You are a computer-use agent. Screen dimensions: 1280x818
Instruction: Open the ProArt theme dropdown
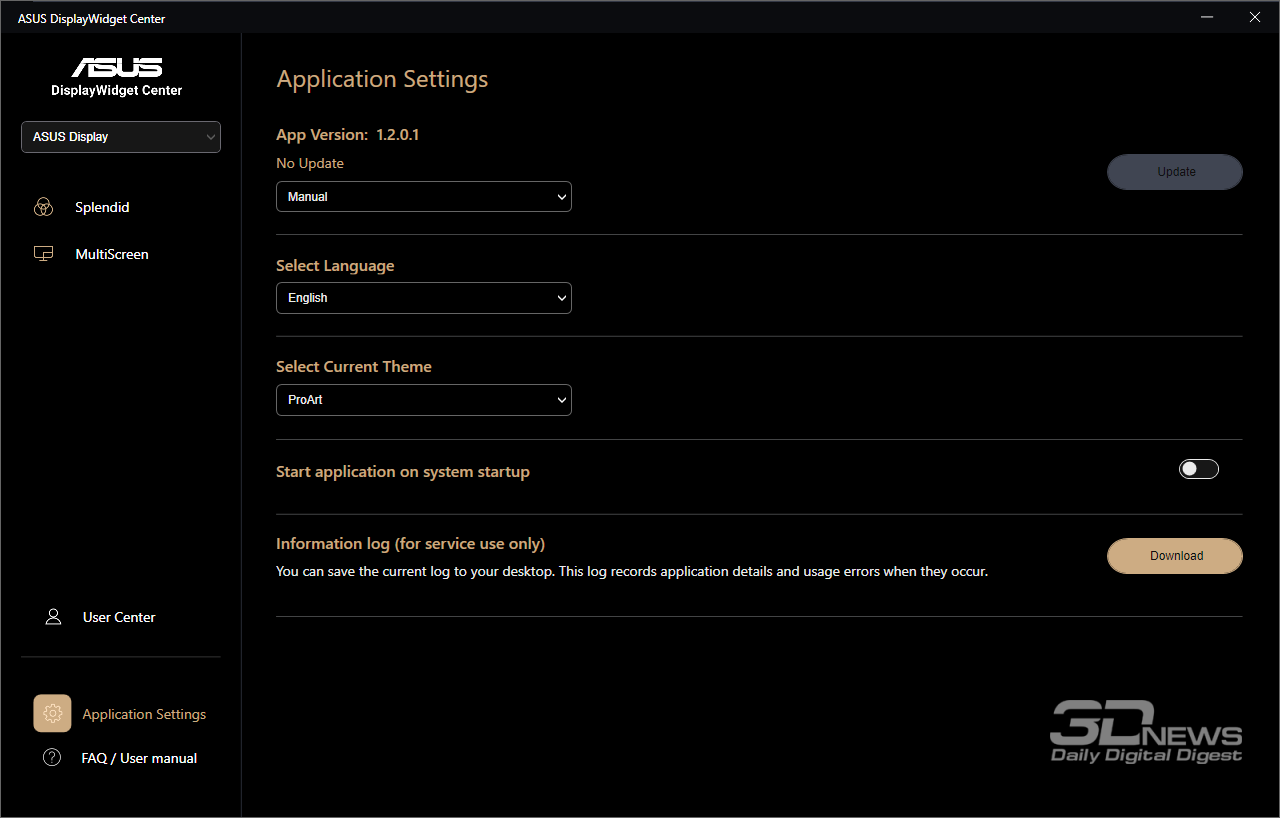coord(424,400)
